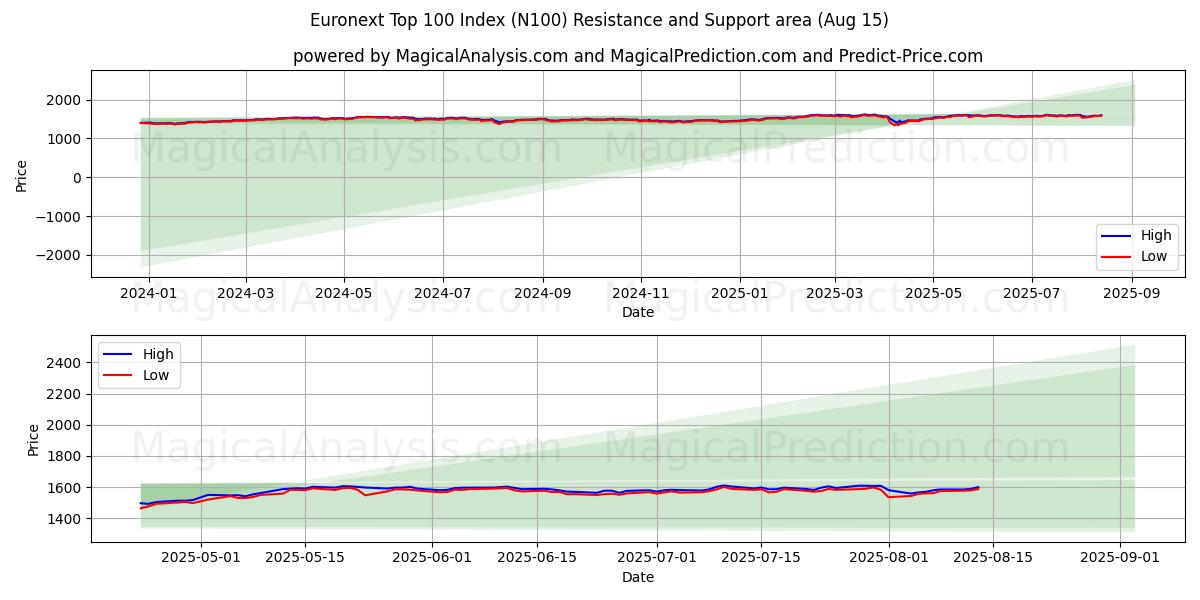
Task: Click the bottom chart x-axis label '2025-08-01'
Action: coord(889,559)
